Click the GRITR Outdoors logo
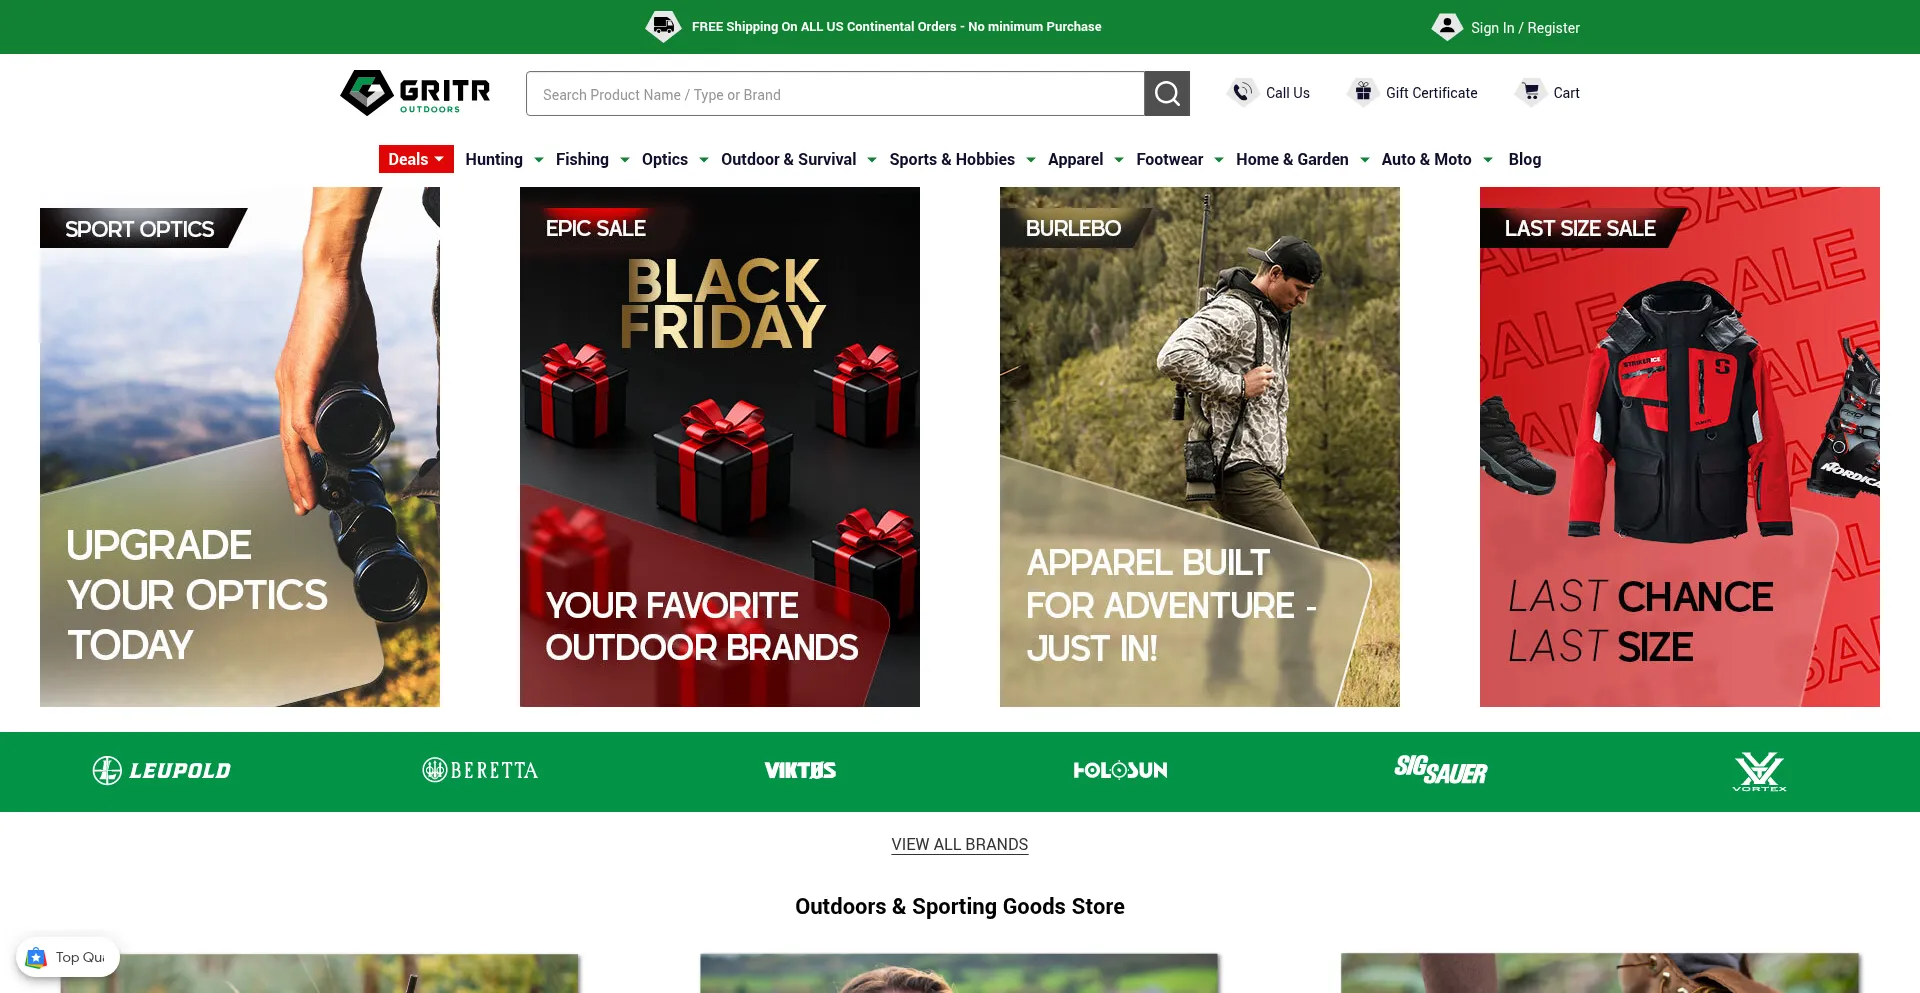 click(x=415, y=93)
